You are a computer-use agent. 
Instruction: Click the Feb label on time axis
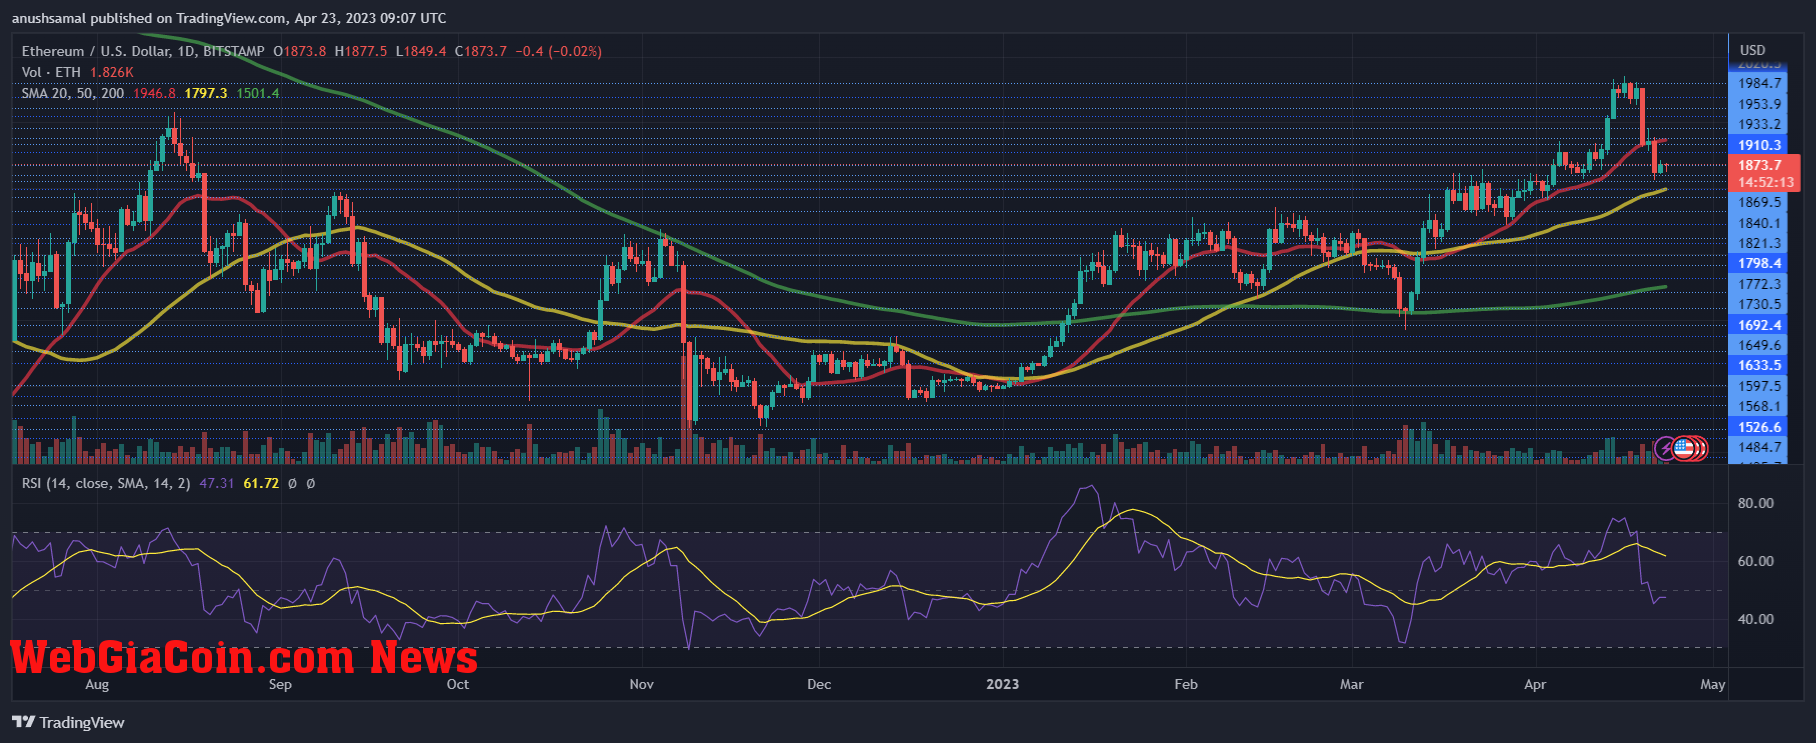1186,684
